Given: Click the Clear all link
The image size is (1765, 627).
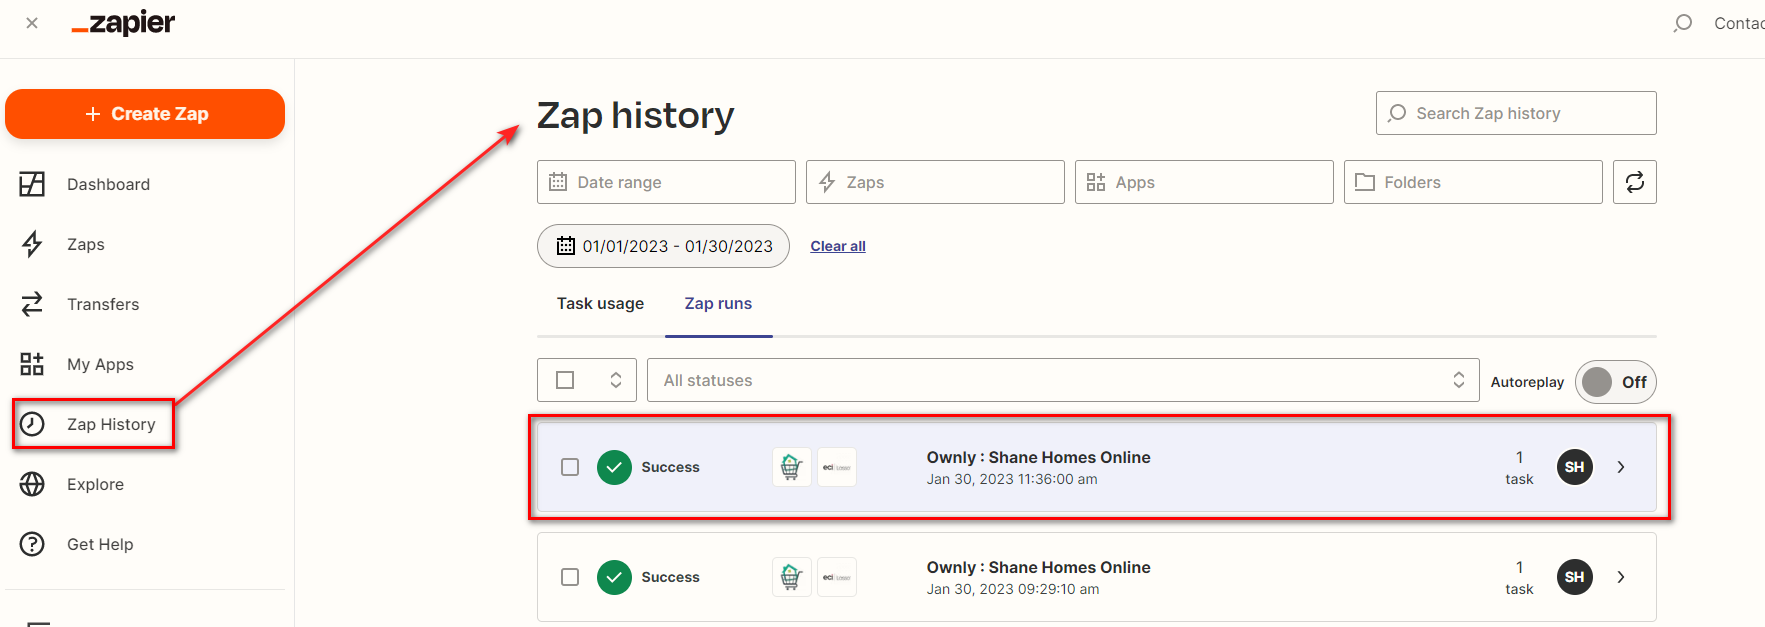Looking at the screenshot, I should [838, 246].
